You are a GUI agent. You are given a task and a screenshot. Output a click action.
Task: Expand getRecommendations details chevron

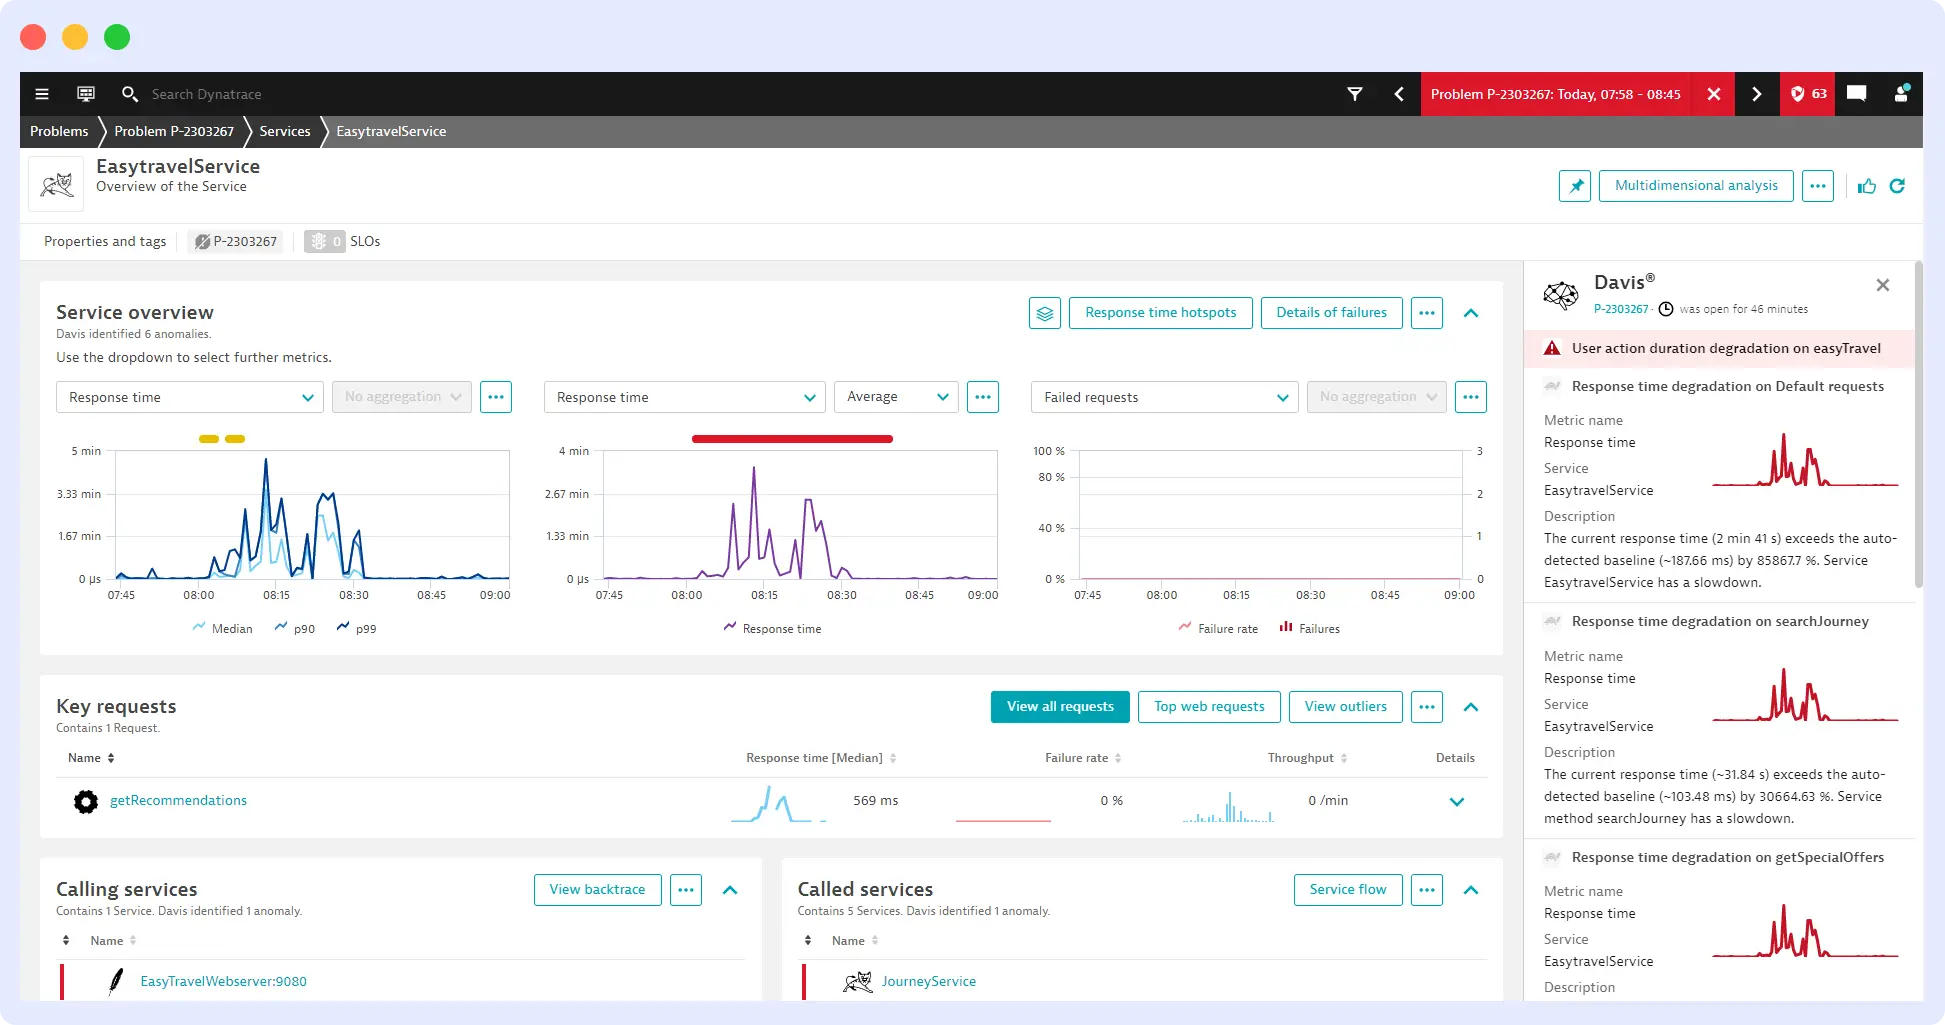click(x=1457, y=802)
